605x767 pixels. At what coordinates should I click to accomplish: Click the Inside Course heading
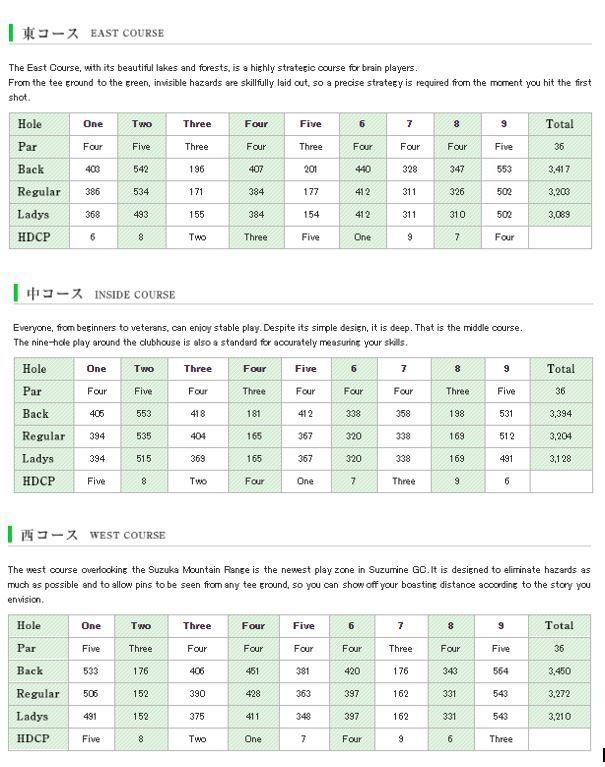tap(98, 294)
